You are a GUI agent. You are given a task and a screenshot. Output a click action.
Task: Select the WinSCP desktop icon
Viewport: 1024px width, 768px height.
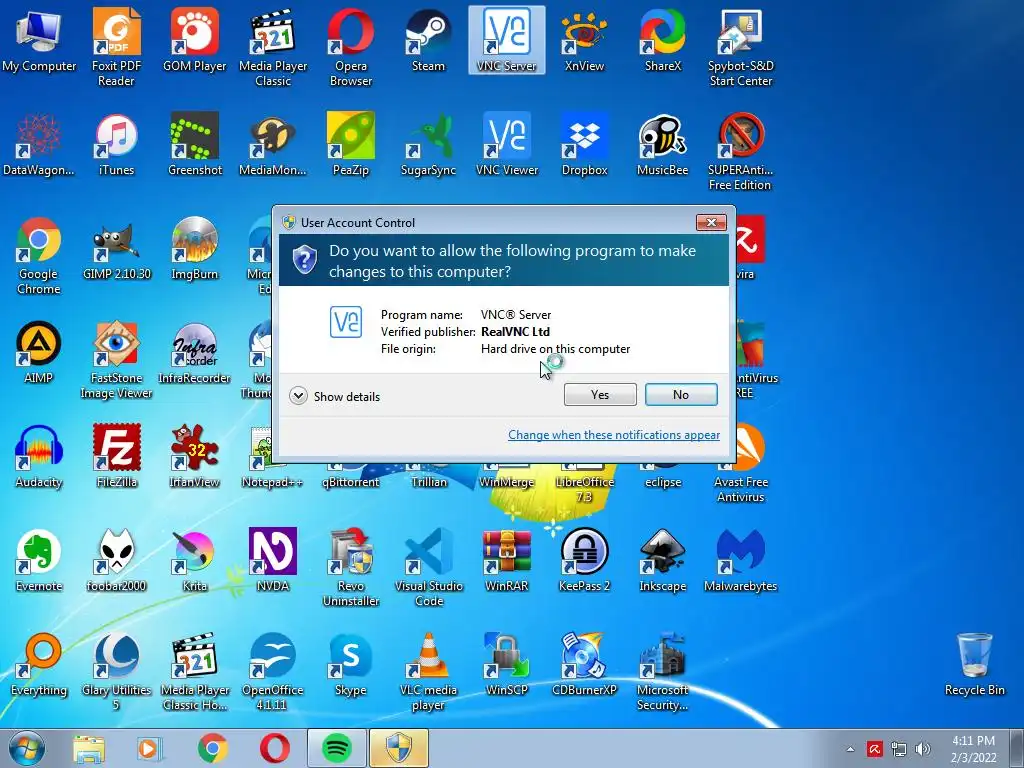click(x=507, y=665)
